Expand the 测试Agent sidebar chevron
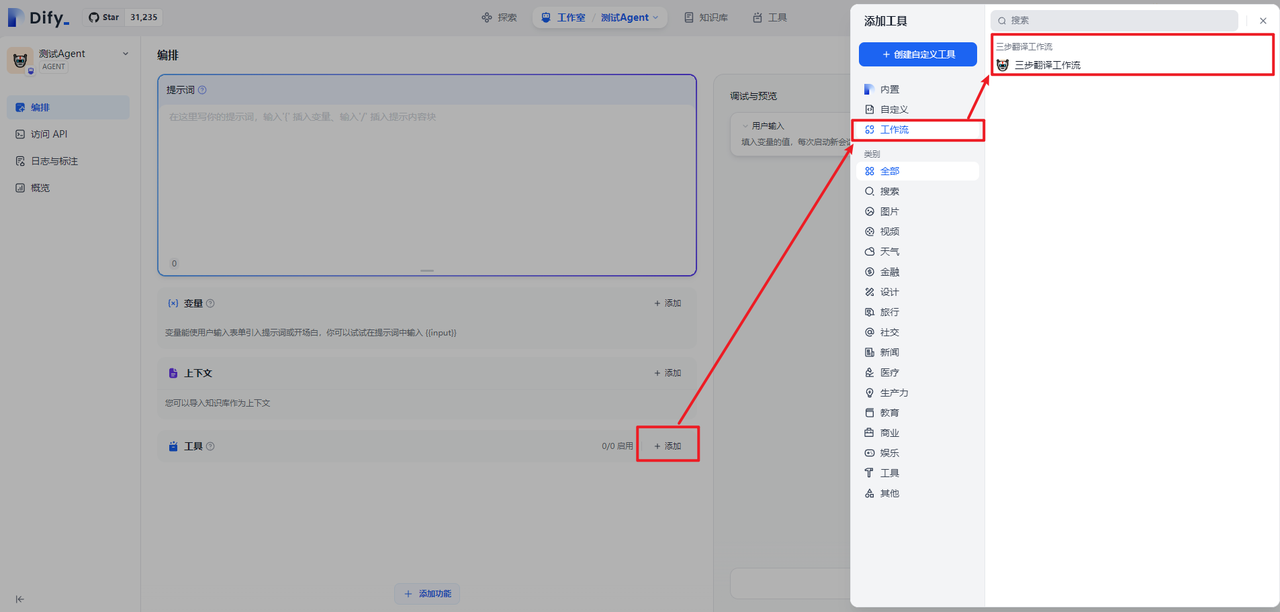 pos(125,54)
